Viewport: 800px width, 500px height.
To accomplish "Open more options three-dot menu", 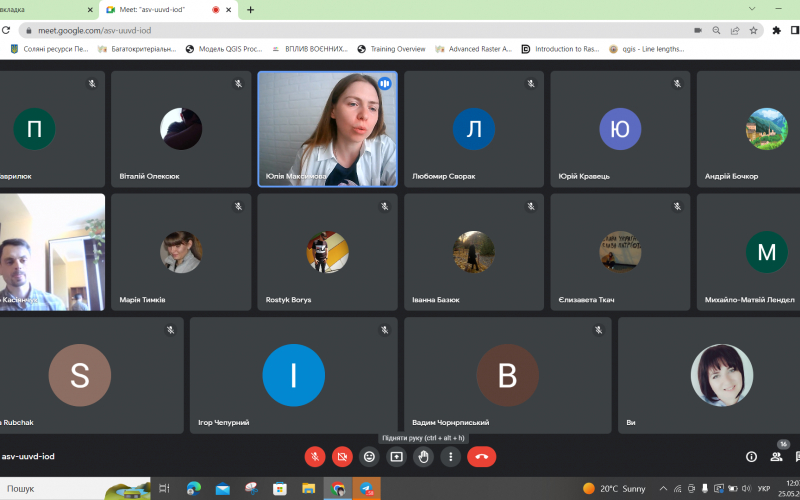I will tap(451, 457).
